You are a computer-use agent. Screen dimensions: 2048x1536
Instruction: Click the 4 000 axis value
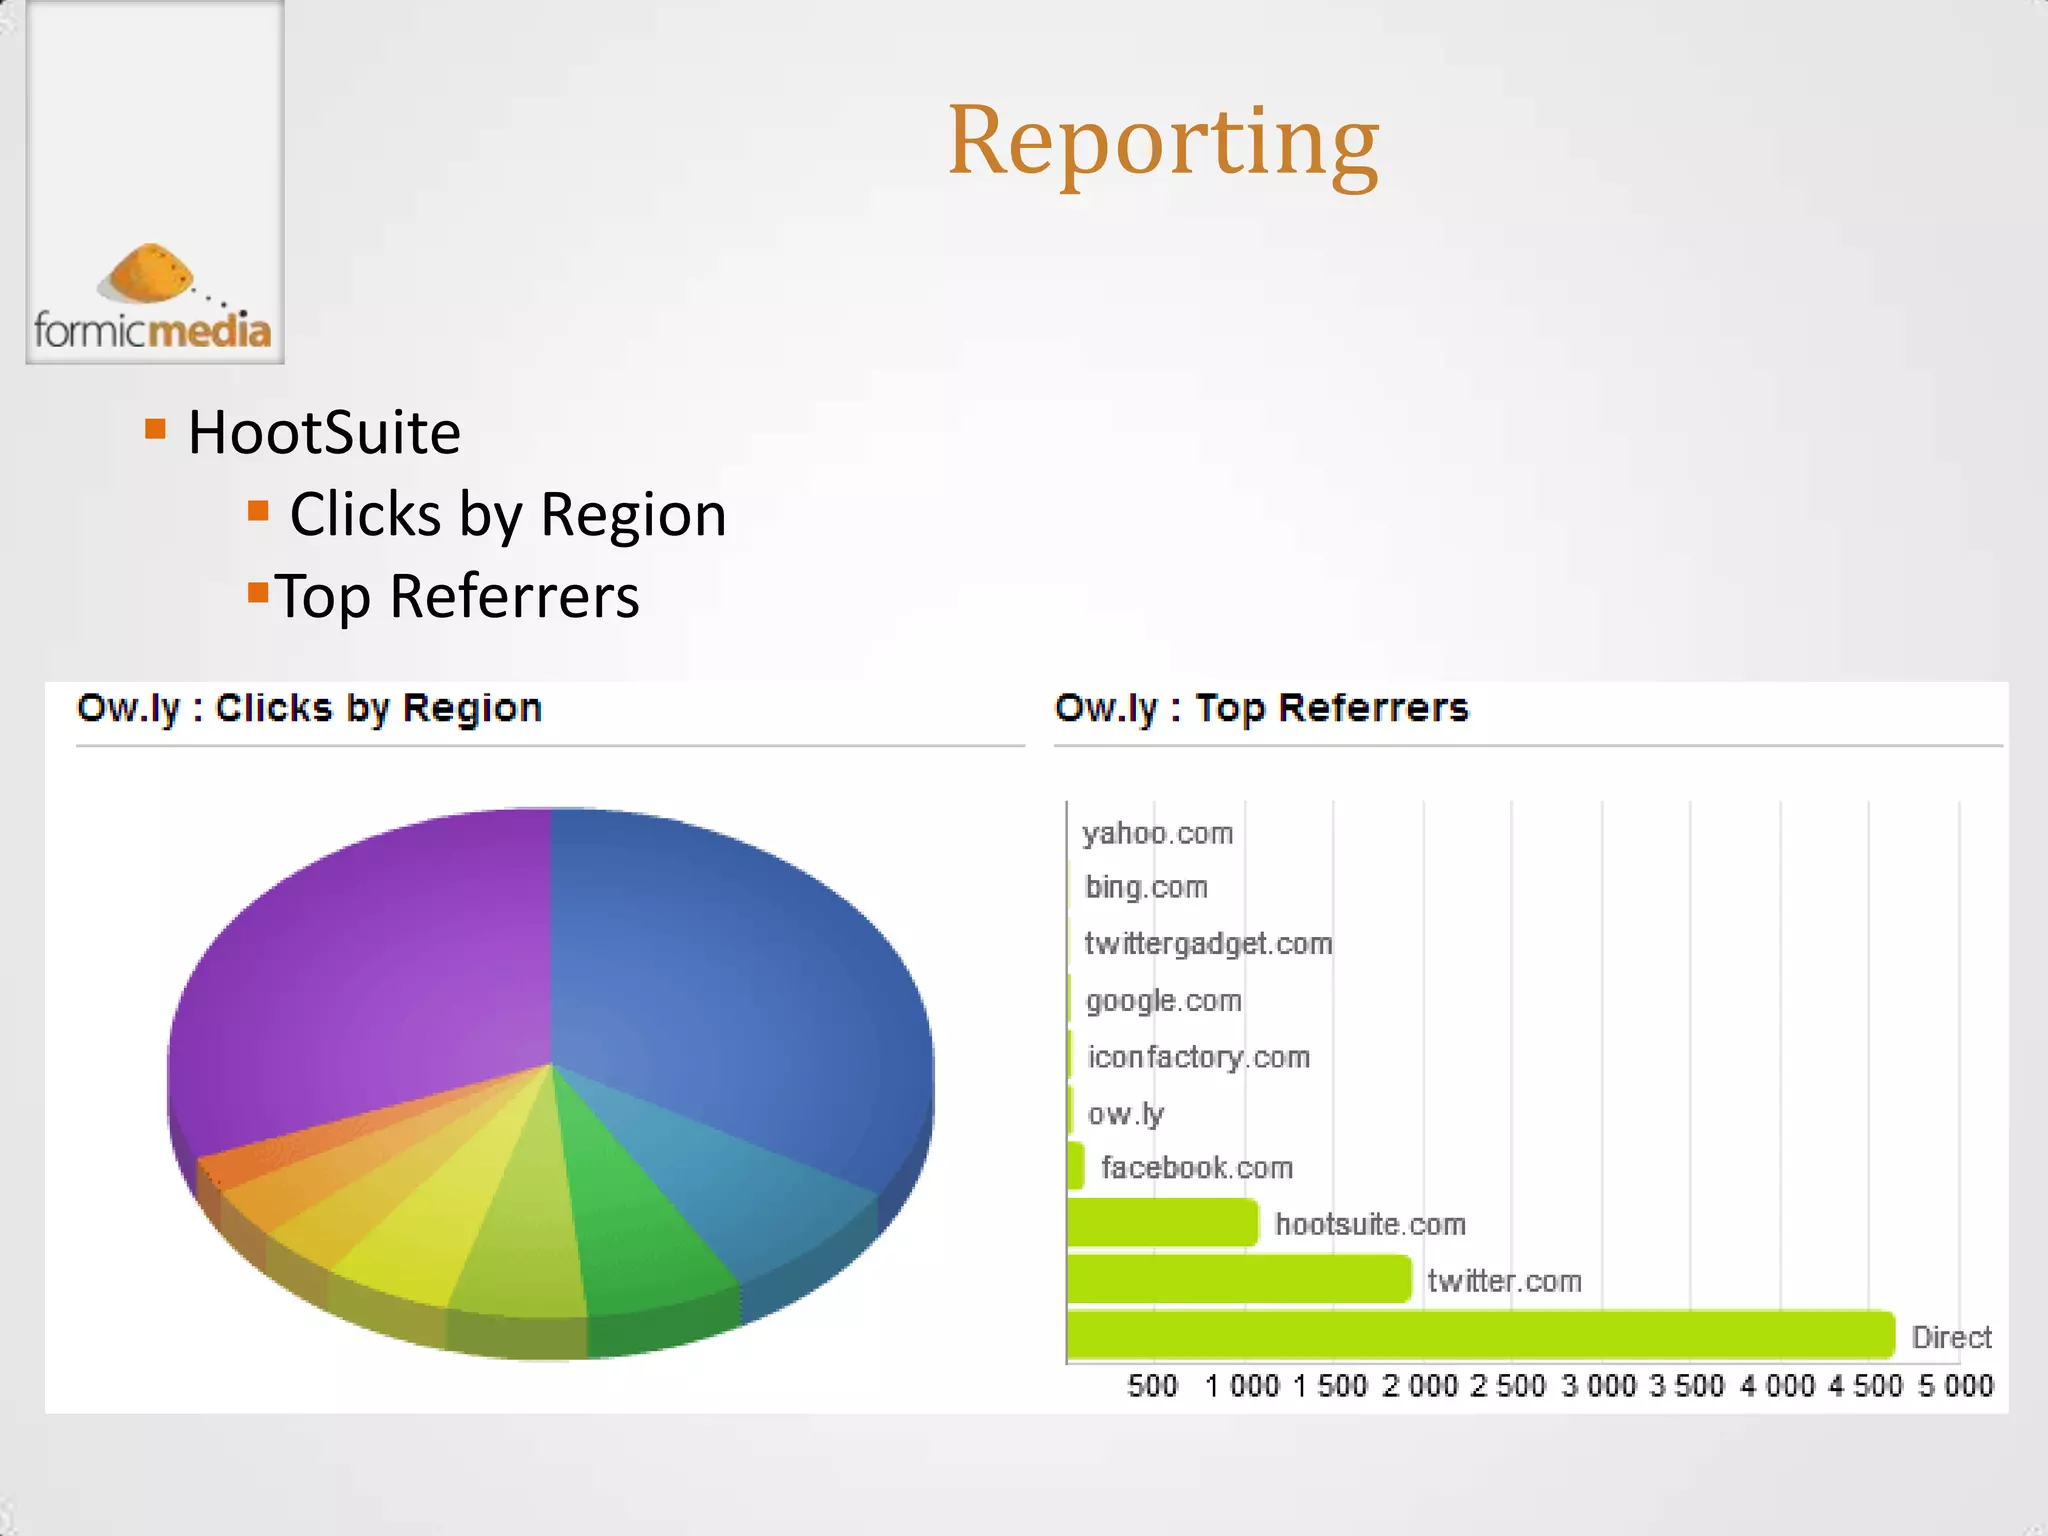point(1777,1386)
